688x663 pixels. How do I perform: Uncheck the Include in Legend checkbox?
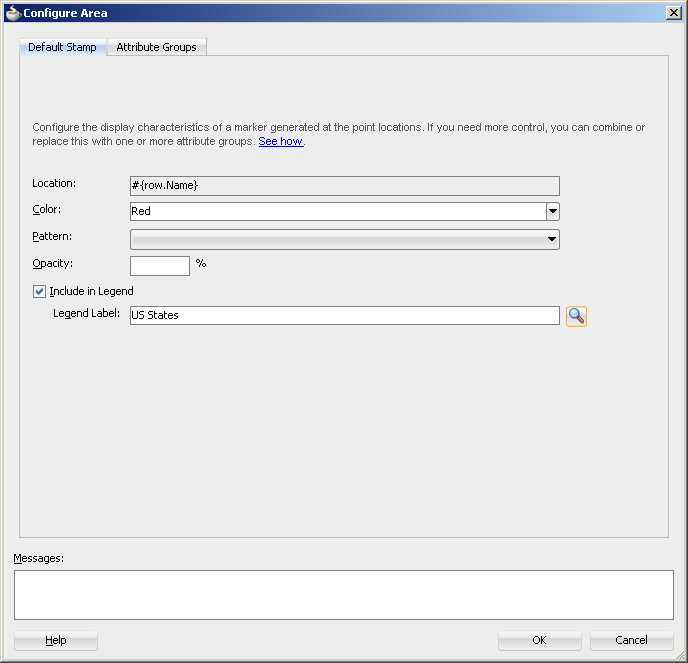39,291
